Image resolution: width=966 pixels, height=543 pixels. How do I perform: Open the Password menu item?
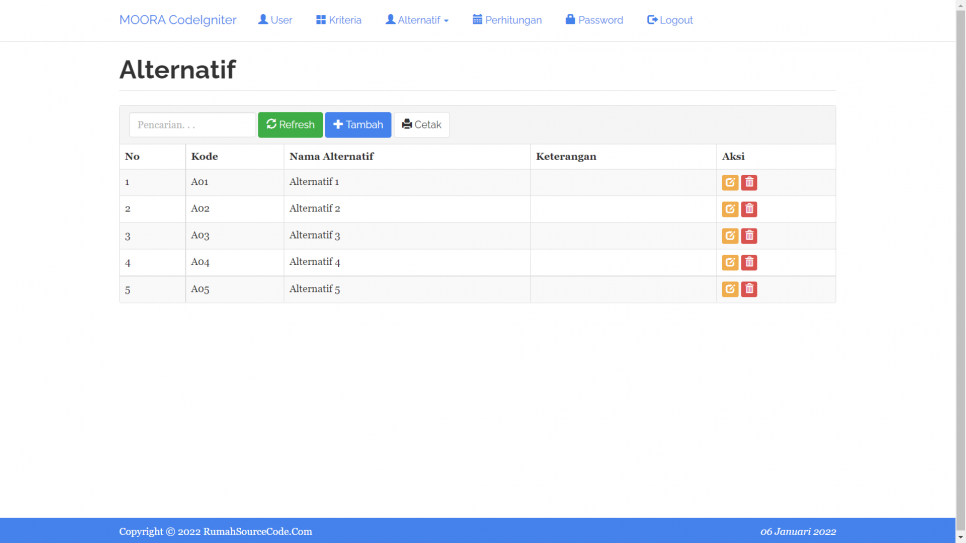(595, 20)
